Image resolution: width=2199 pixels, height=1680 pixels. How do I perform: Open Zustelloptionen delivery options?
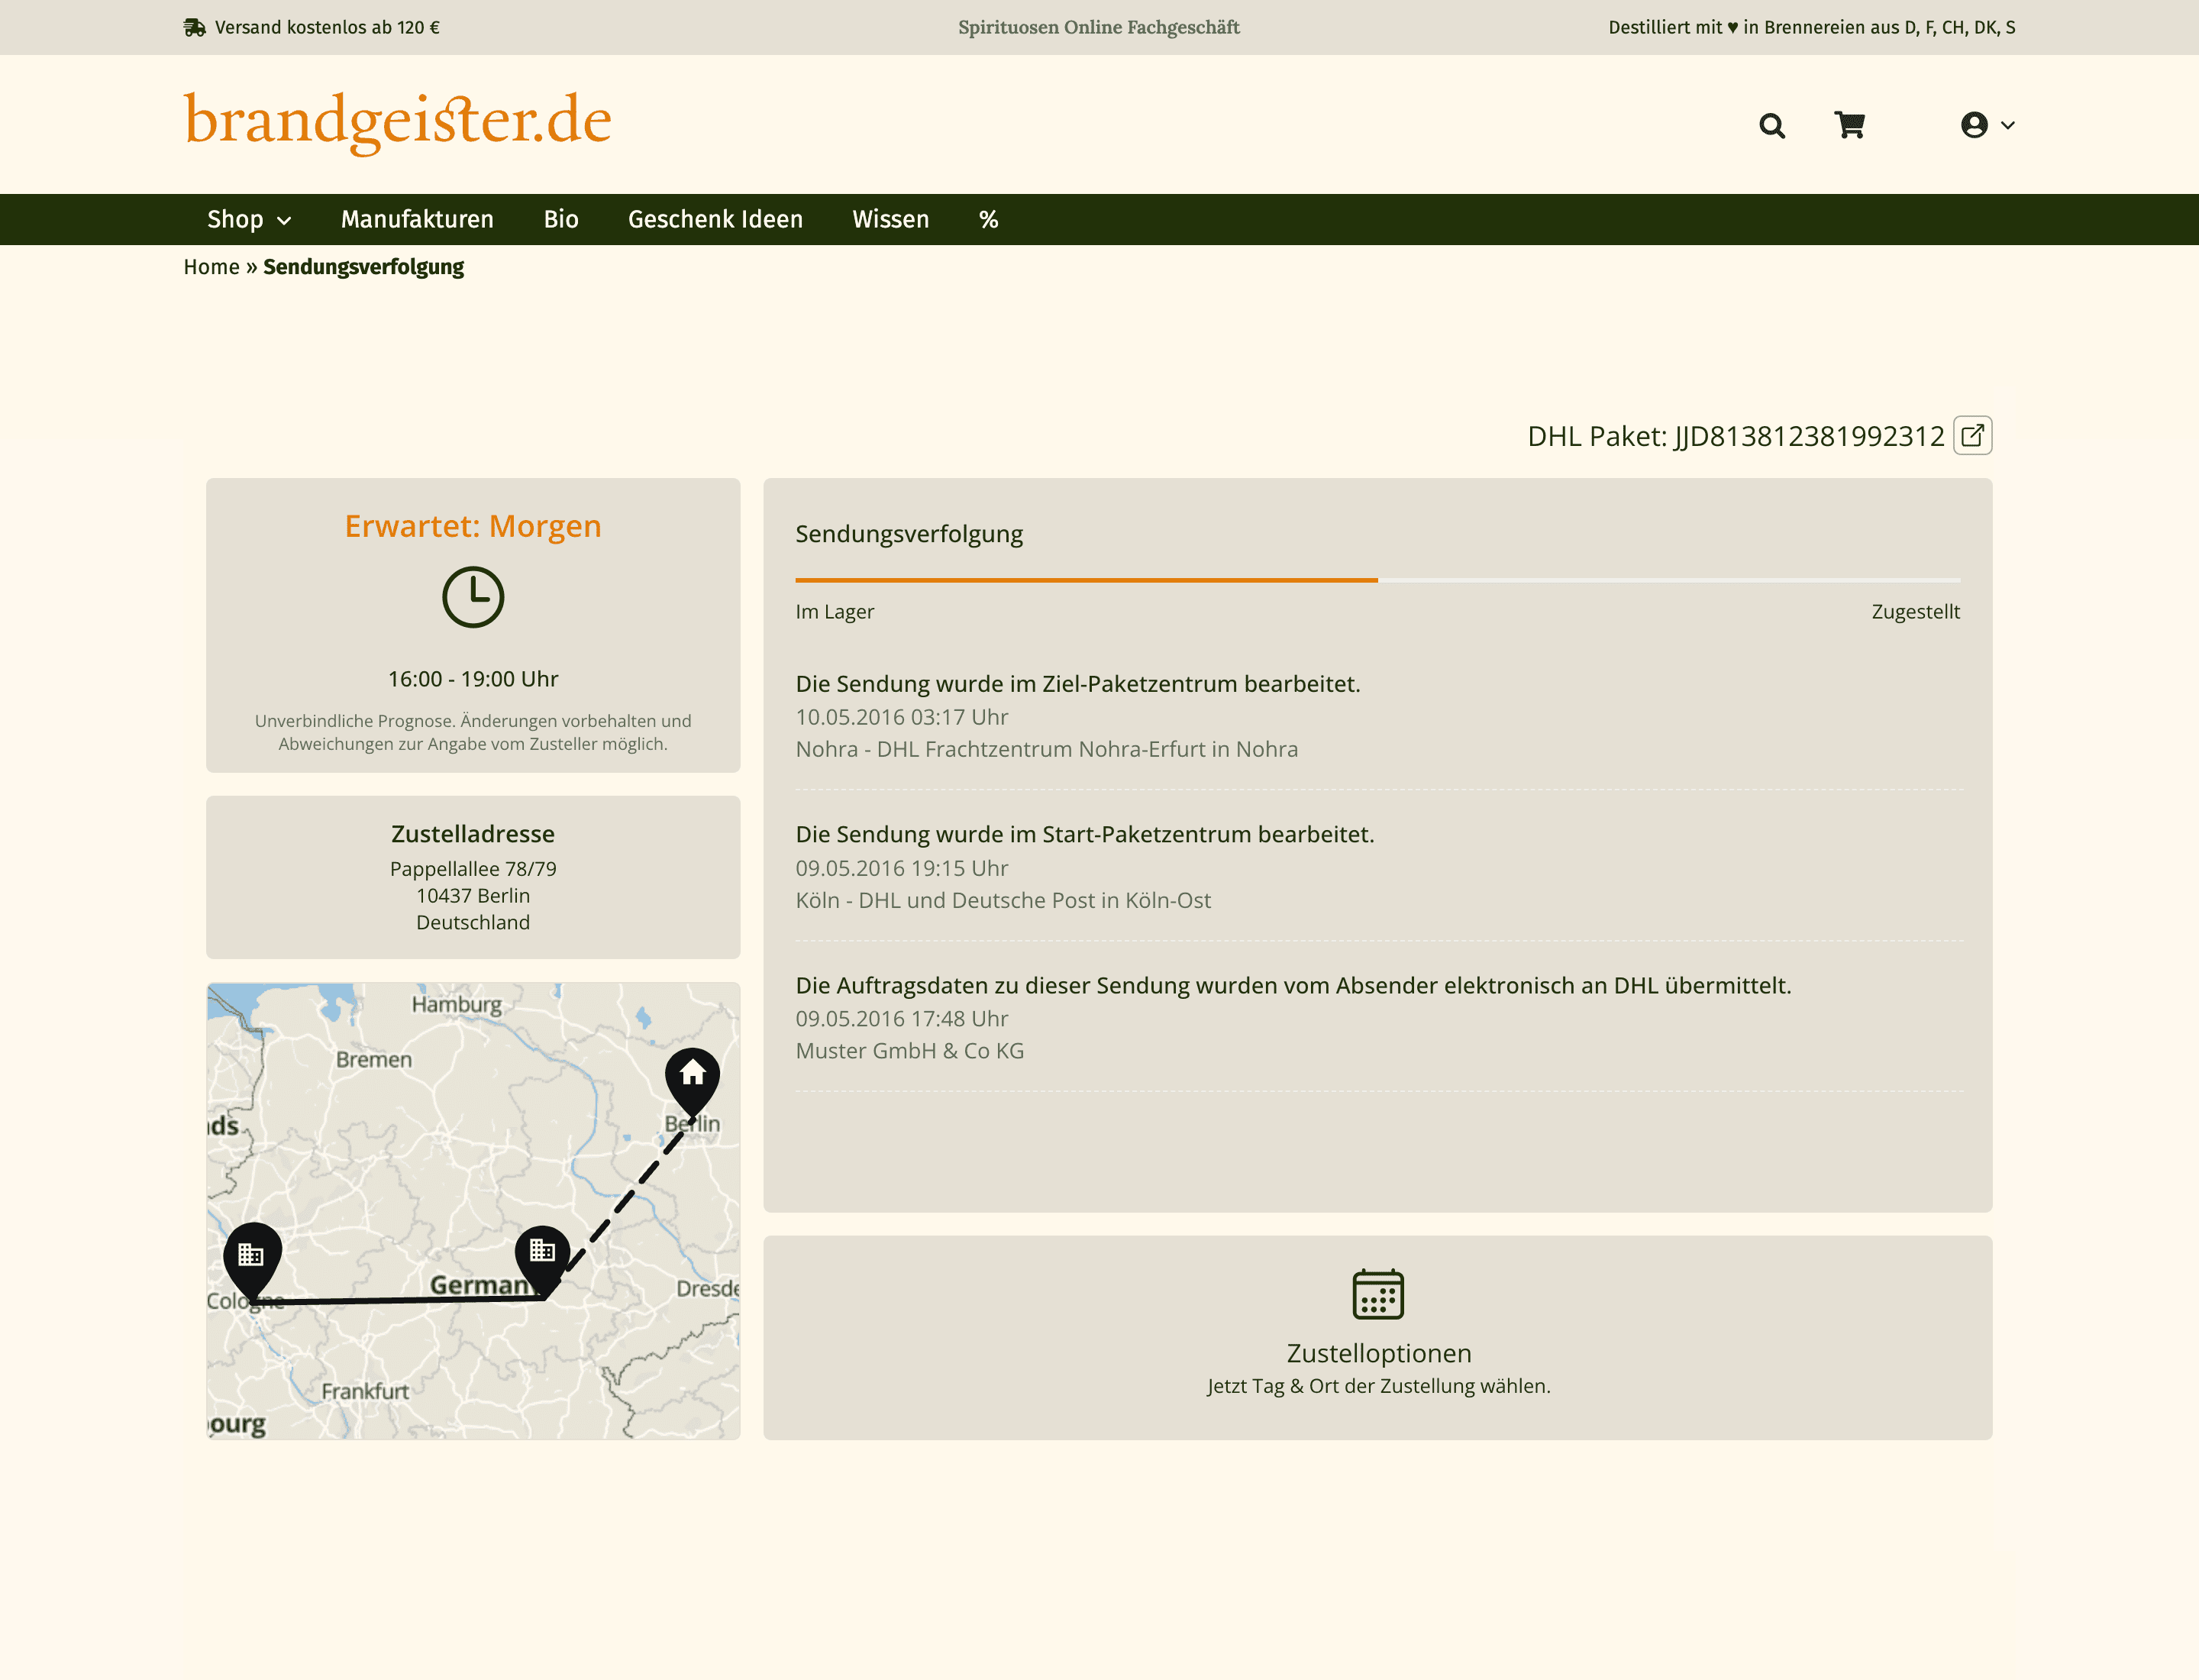click(x=1377, y=1337)
